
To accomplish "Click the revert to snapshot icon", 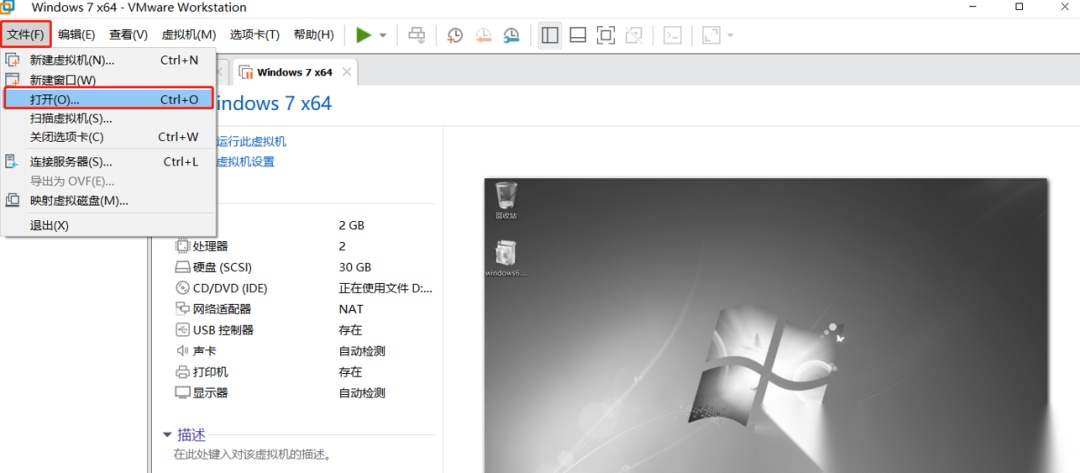I will 483,35.
